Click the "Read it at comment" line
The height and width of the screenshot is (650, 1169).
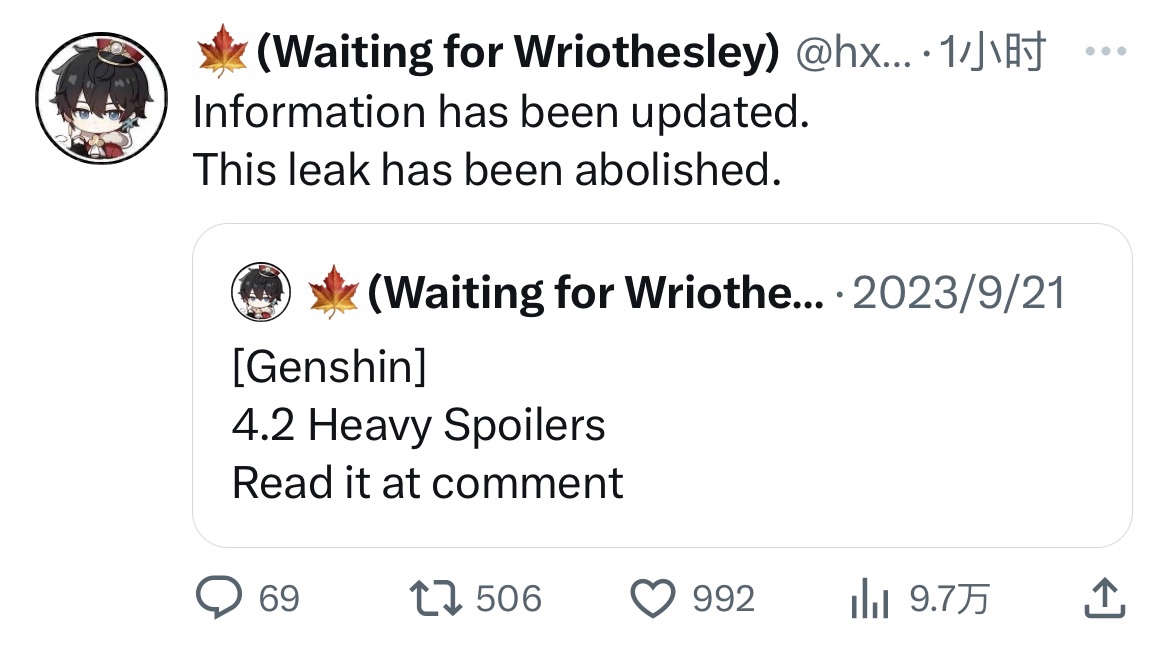tap(427, 483)
